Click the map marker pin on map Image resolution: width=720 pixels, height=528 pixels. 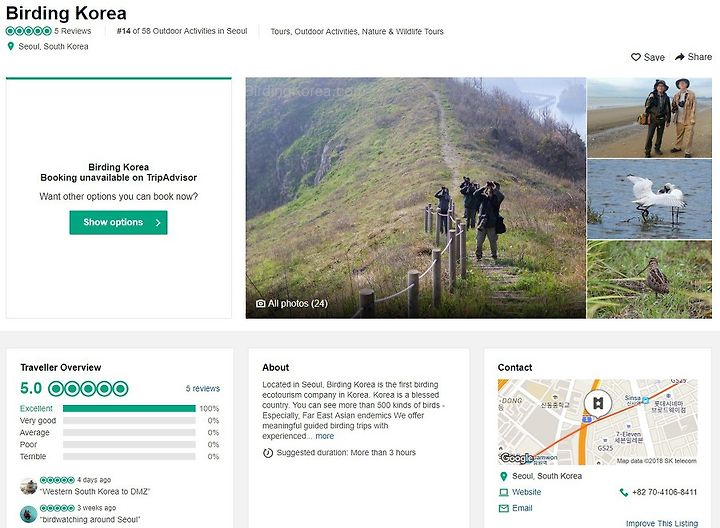click(597, 404)
